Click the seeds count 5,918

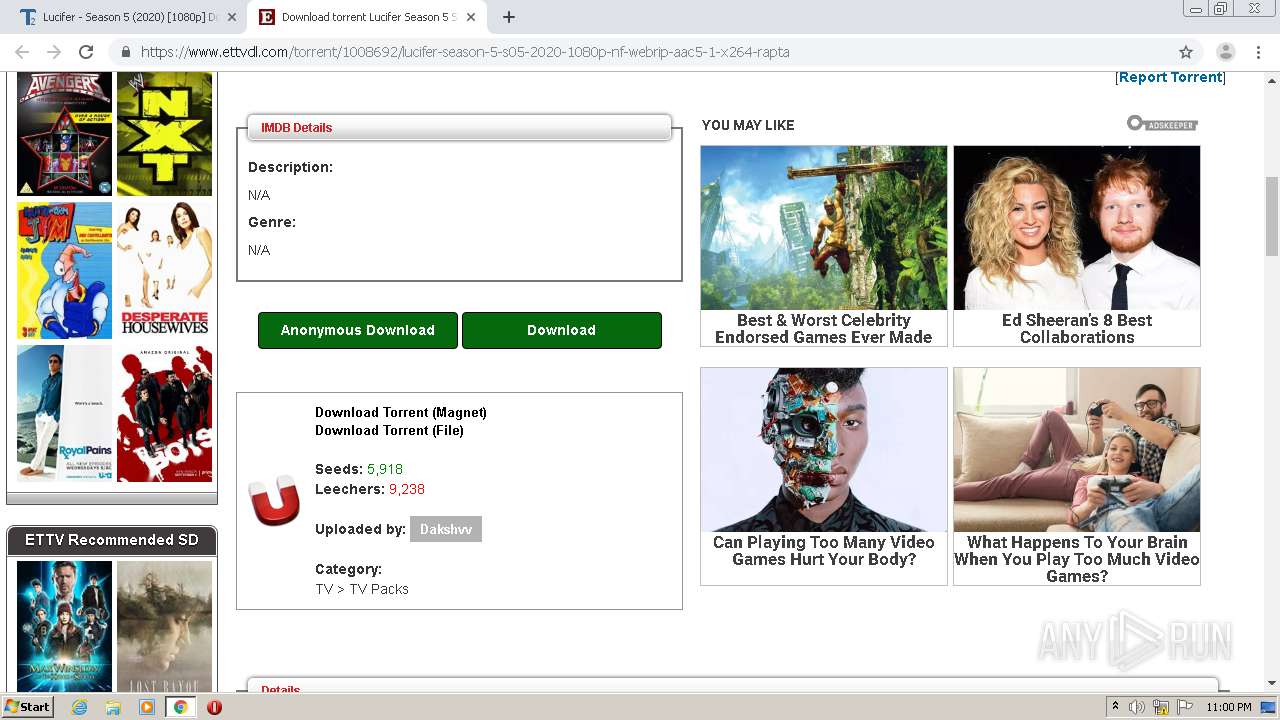[x=385, y=469]
